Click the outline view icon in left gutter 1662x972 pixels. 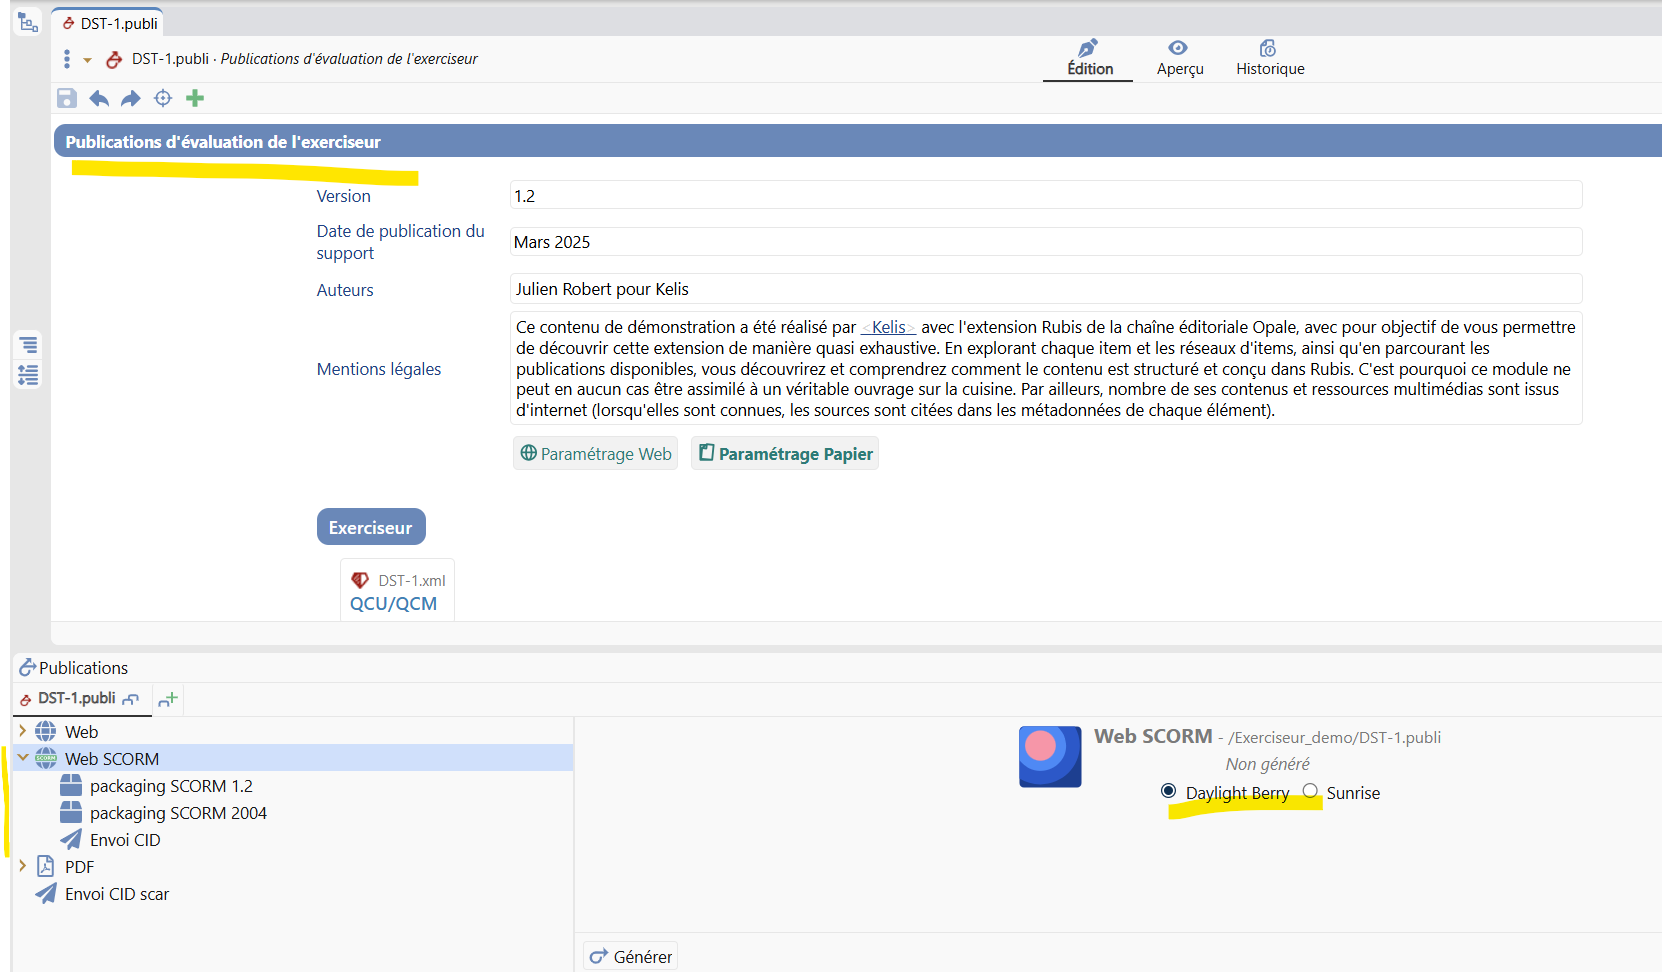pyautogui.click(x=28, y=345)
